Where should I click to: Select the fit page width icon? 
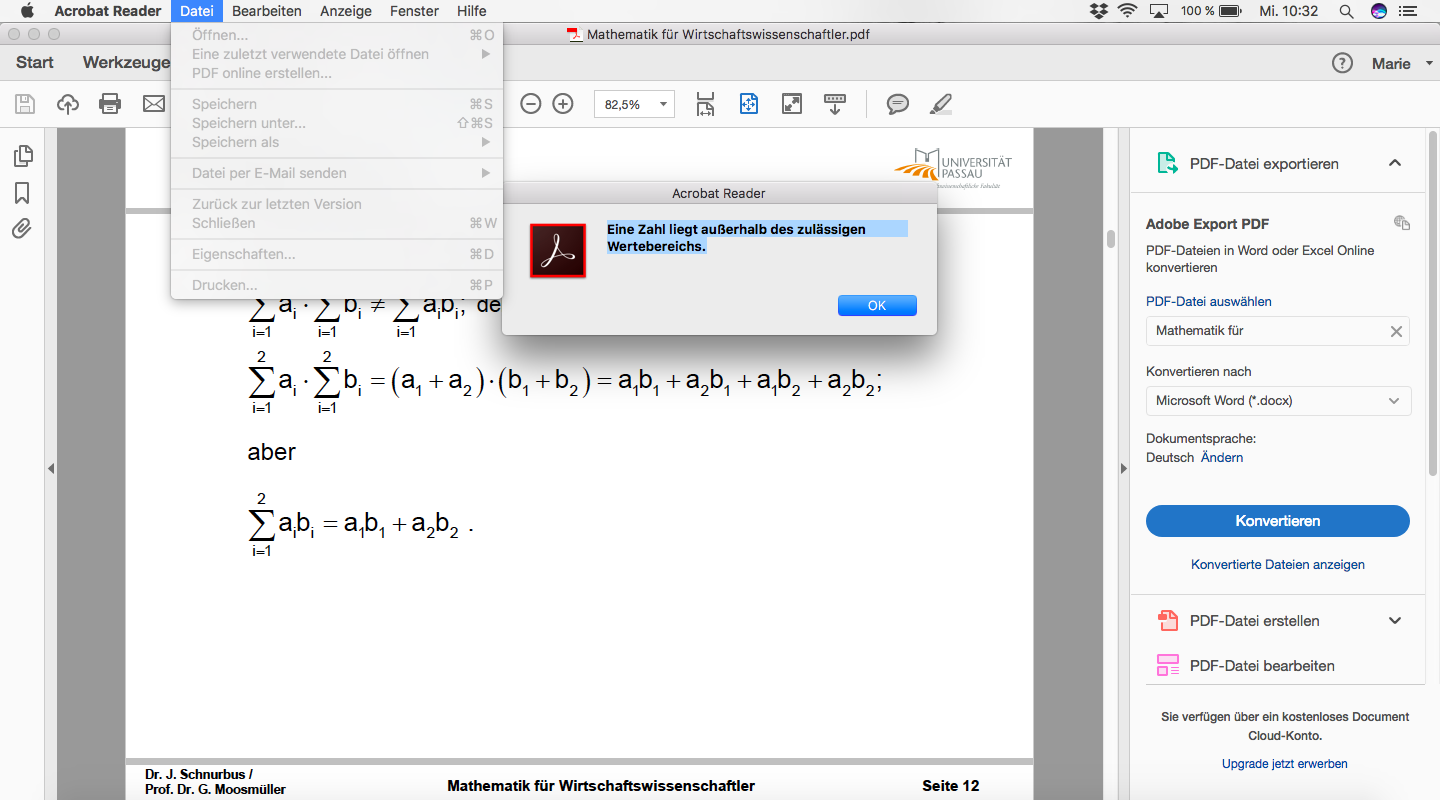tap(706, 104)
